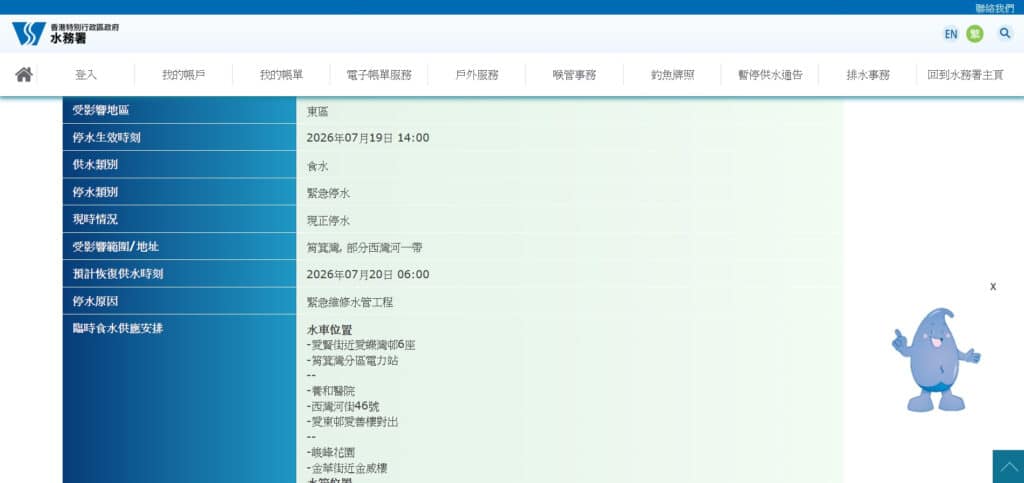Open the search magnifier icon
1024x483 pixels.
coord(1004,33)
